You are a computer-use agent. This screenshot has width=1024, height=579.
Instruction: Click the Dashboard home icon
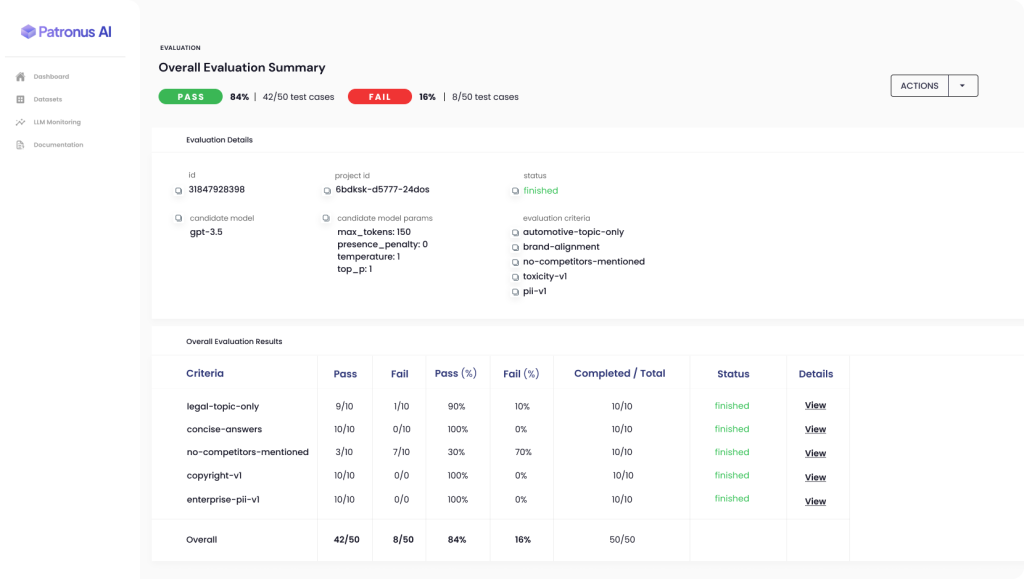click(x=20, y=77)
